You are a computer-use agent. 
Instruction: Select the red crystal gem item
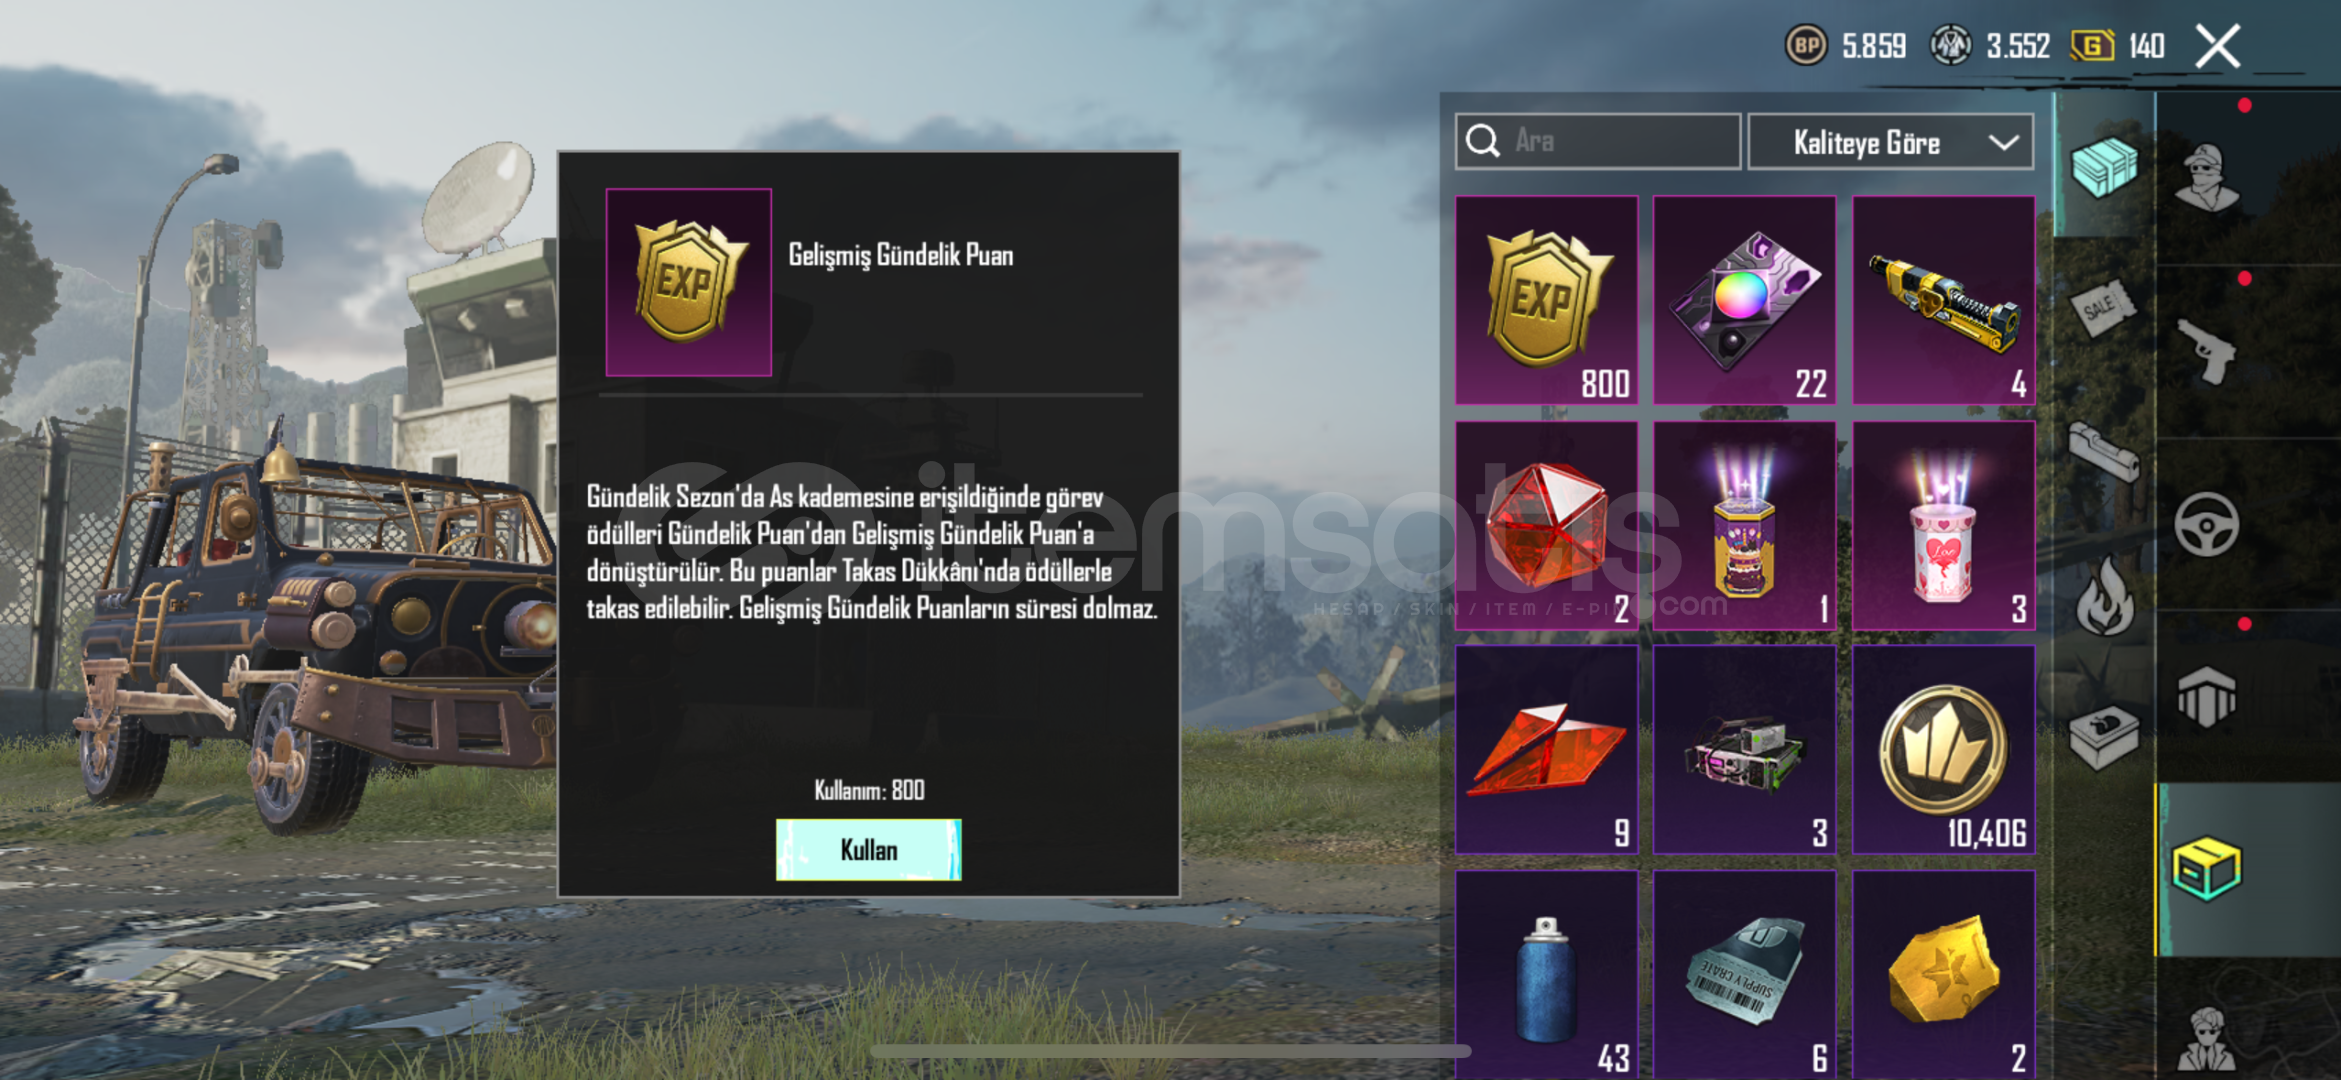(x=1546, y=525)
